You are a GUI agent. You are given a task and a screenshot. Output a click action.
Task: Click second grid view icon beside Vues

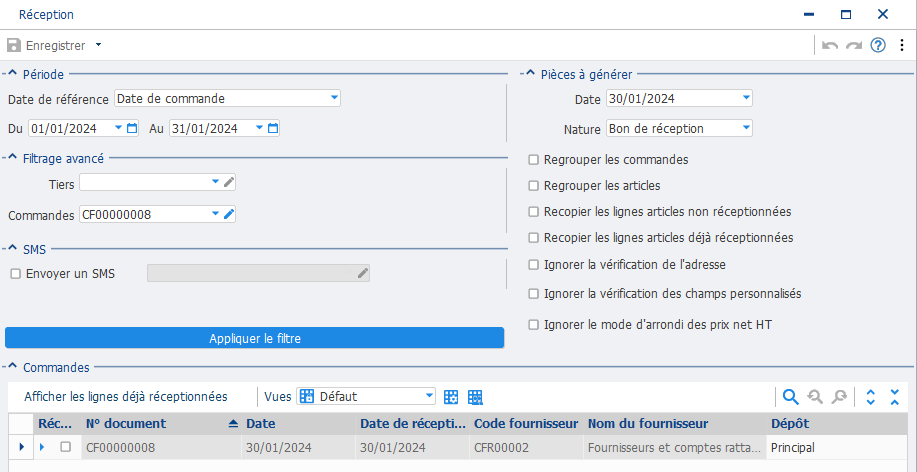[x=475, y=397]
